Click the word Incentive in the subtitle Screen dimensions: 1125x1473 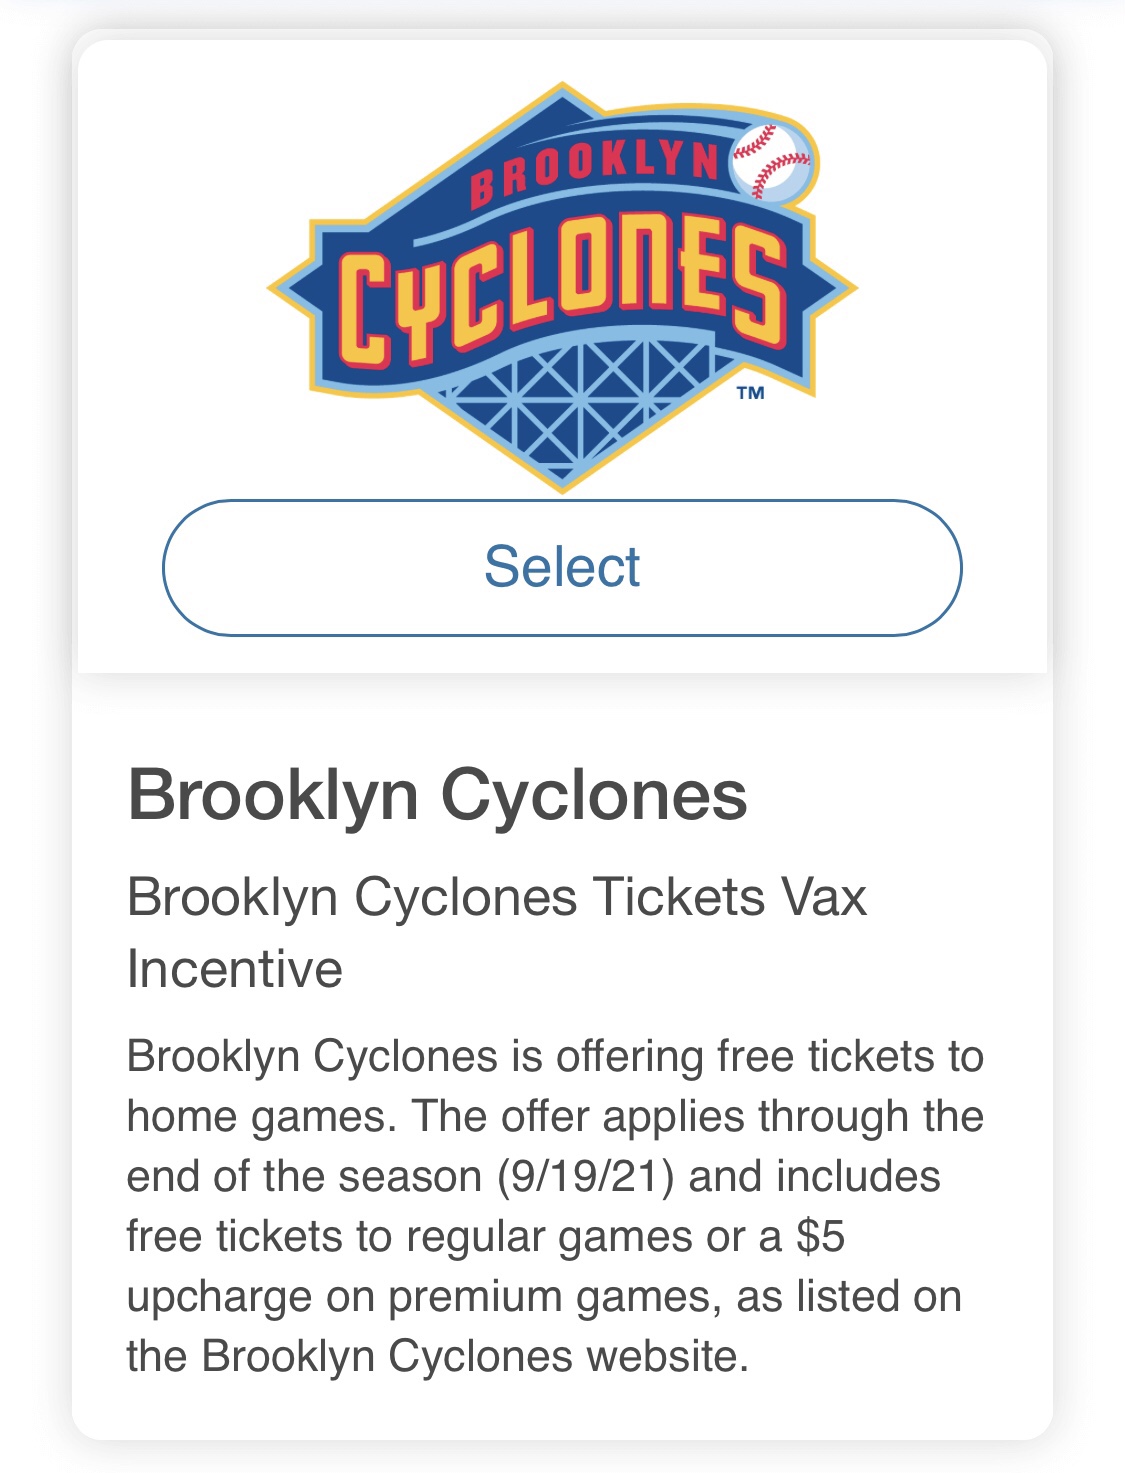click(x=235, y=969)
